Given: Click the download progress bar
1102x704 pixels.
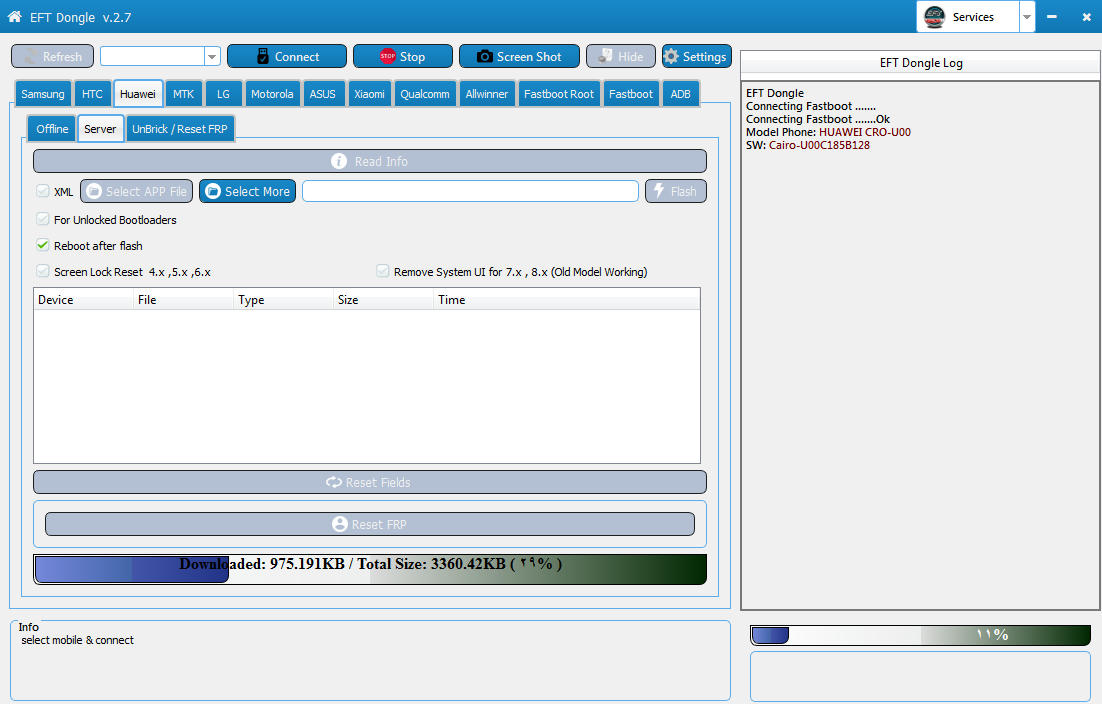Looking at the screenshot, I should pos(369,569).
